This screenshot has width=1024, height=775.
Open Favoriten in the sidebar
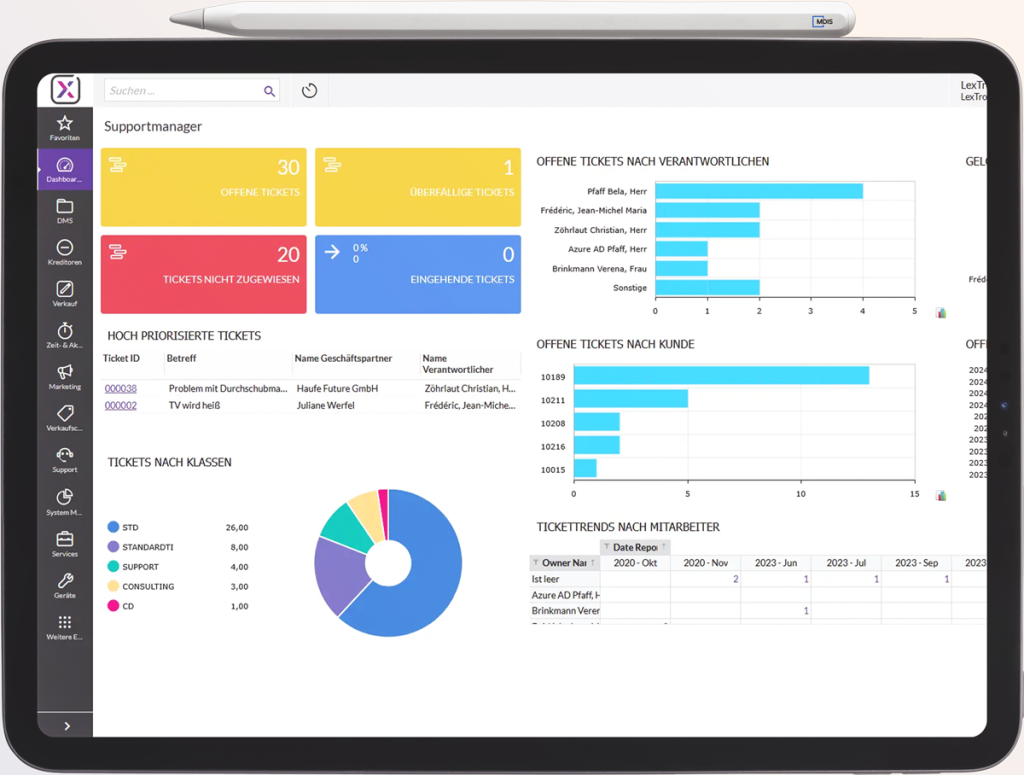pos(65,127)
